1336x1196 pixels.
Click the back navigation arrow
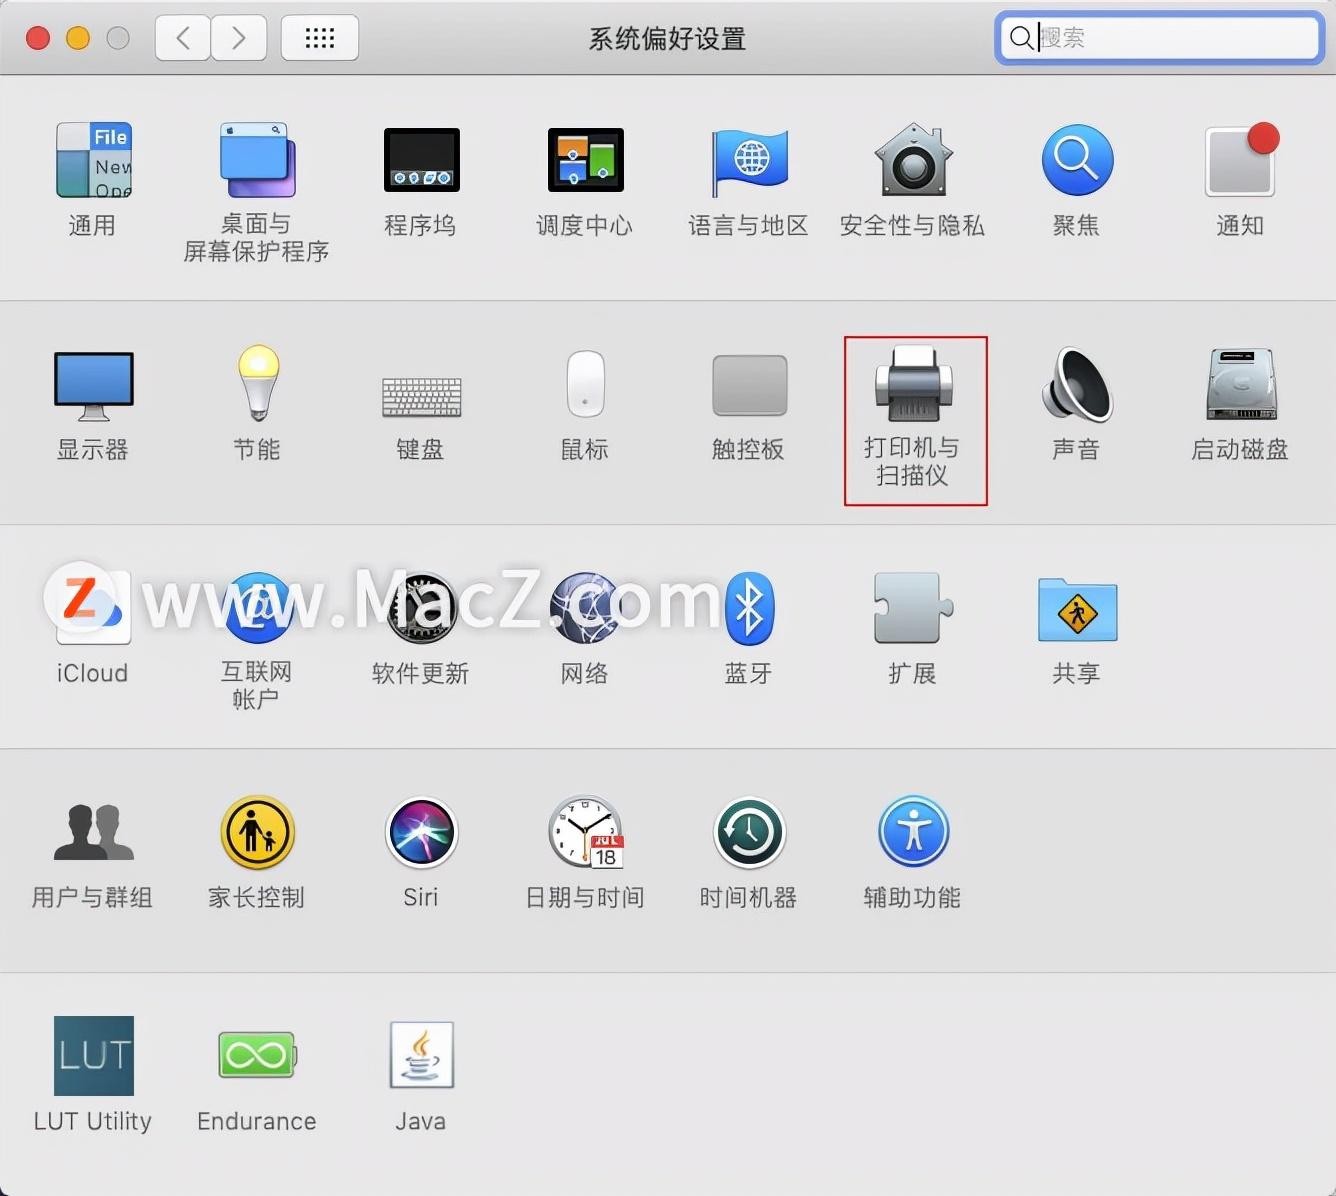182,37
